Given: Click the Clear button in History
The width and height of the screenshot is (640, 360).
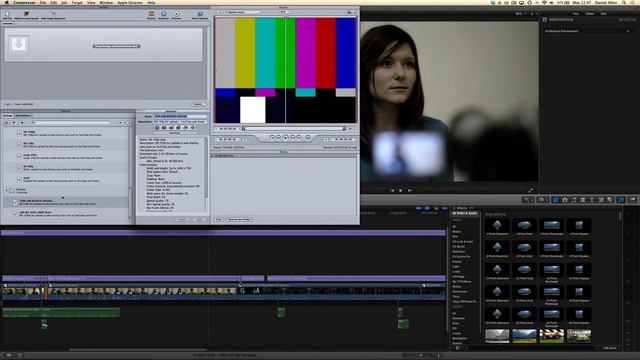Looking at the screenshot, I should (x=219, y=220).
